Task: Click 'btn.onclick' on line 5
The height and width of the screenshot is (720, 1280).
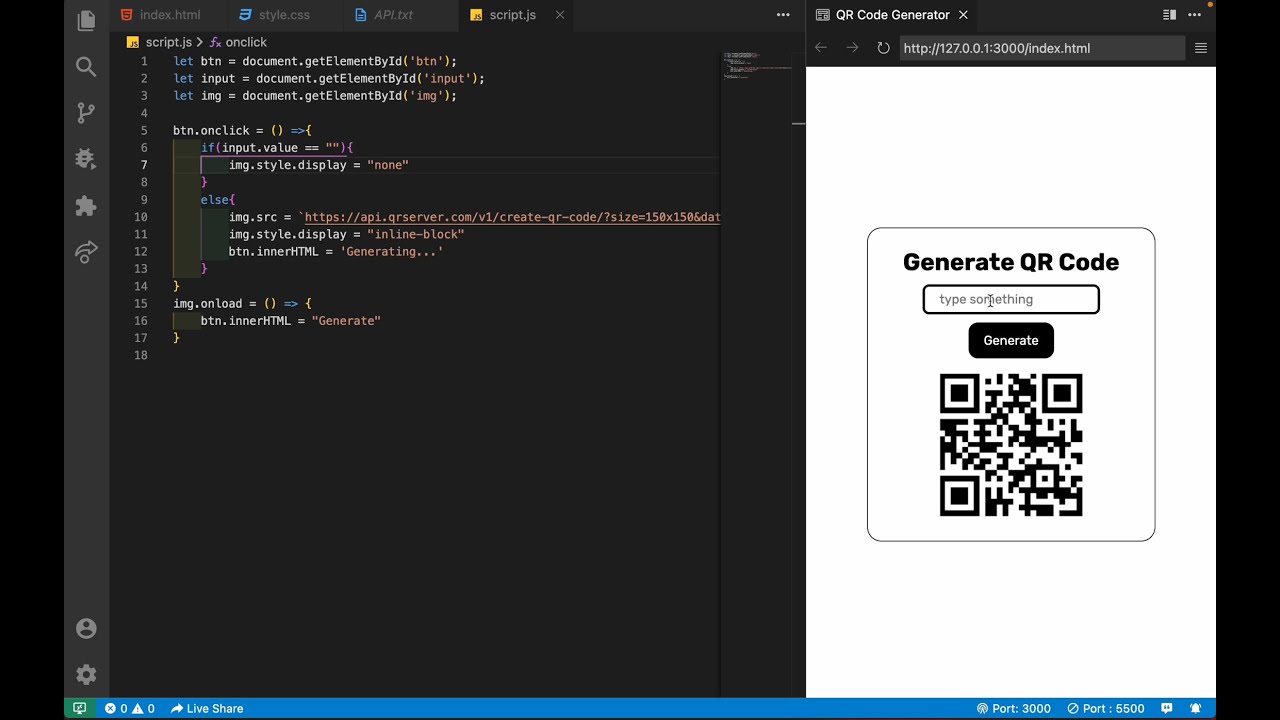Action: pyautogui.click(x=211, y=130)
